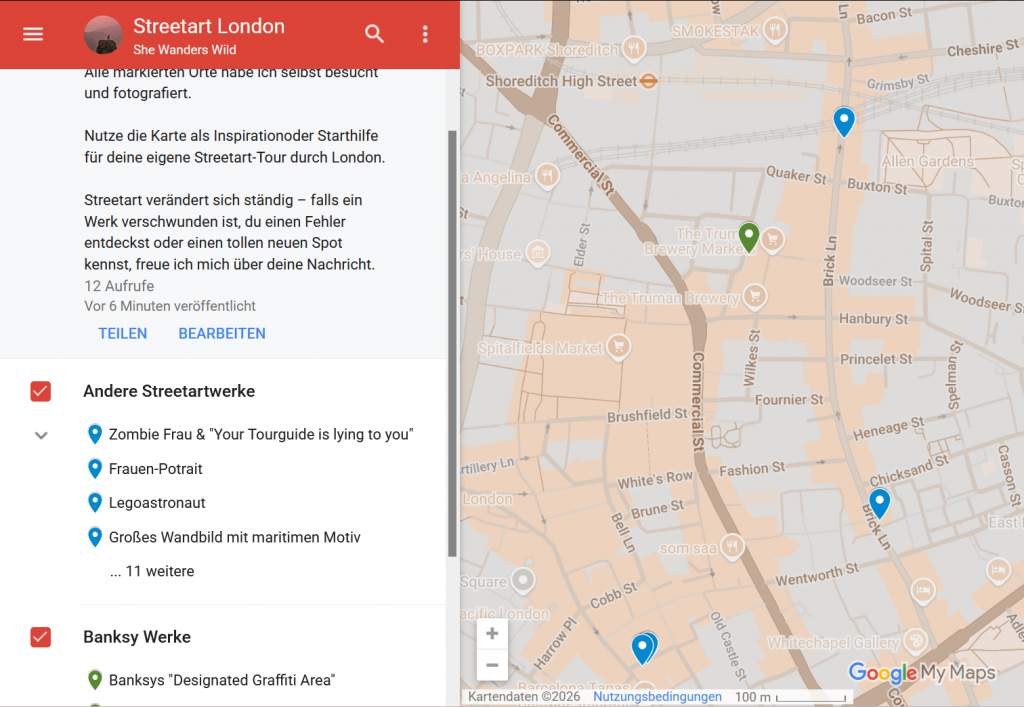This screenshot has height=707, width=1024.
Task: Open the Nutzungsbedingungen link
Action: pyautogui.click(x=657, y=697)
